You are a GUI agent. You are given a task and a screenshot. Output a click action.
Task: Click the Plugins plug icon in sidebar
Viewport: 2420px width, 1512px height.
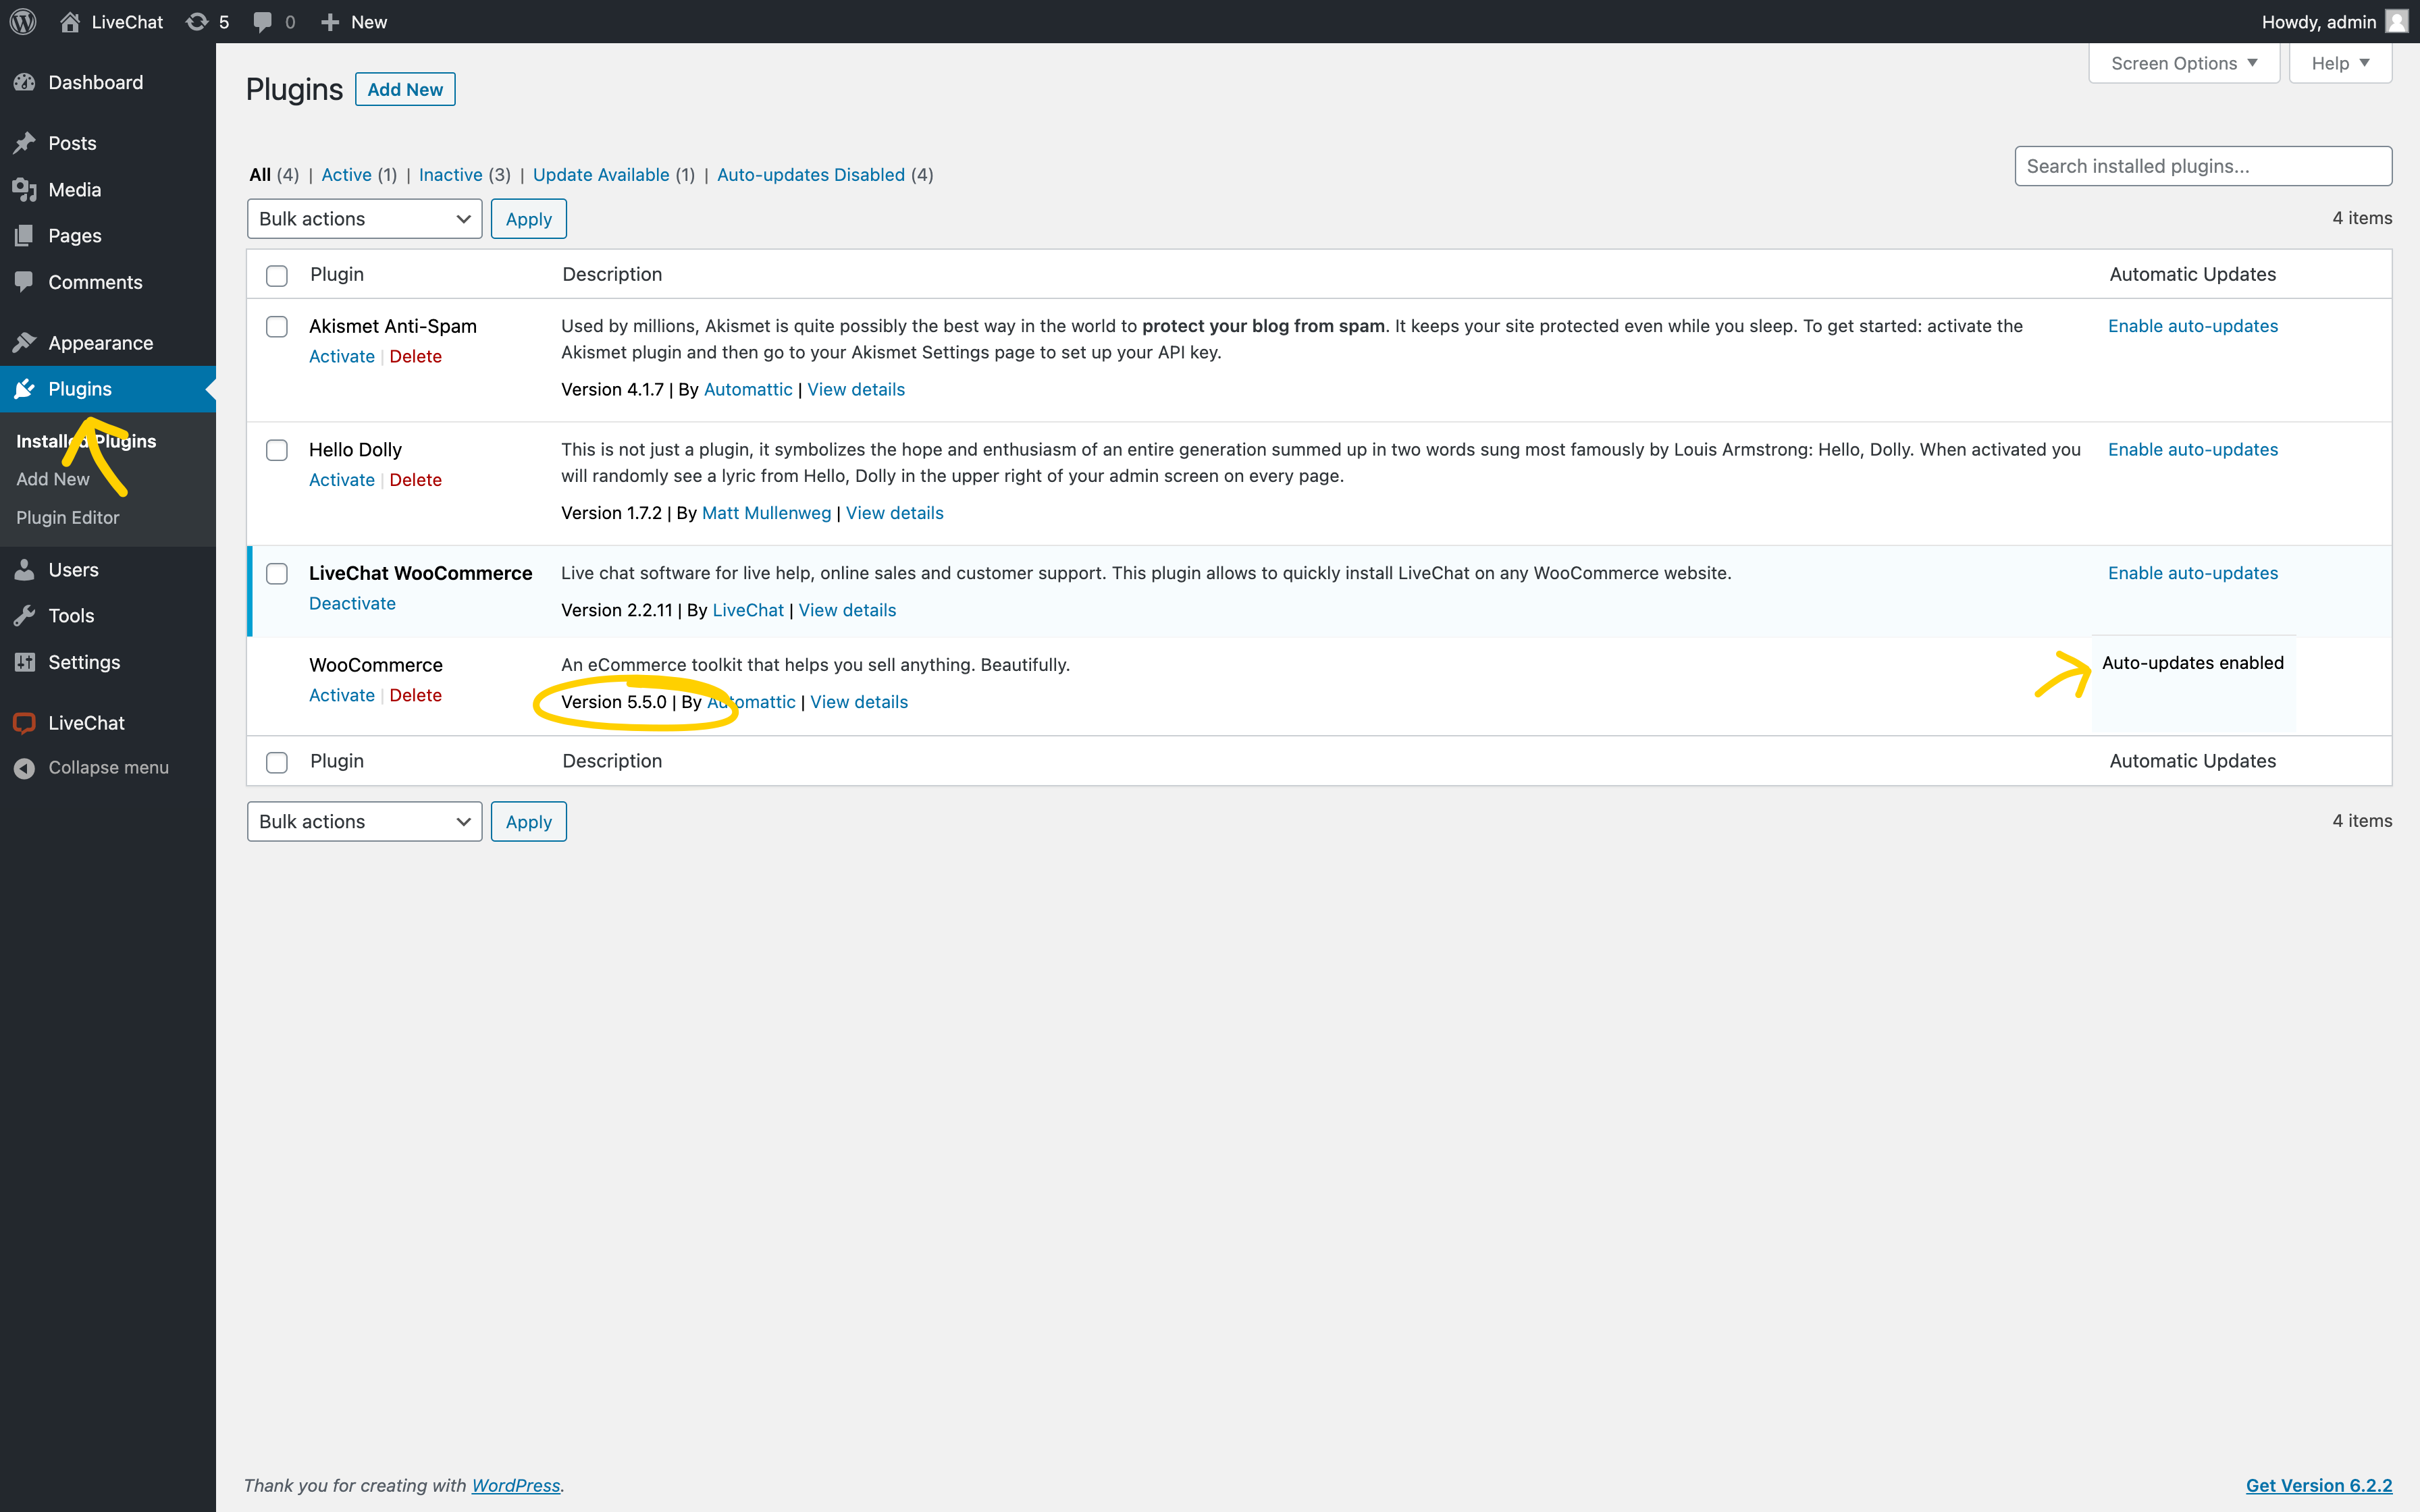[25, 389]
